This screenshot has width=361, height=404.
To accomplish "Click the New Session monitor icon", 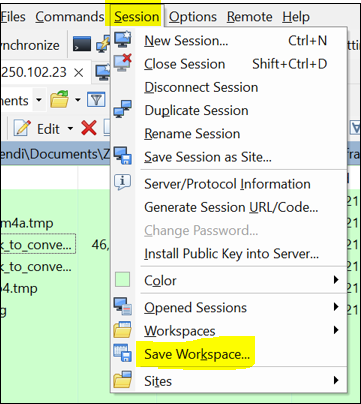I will 122,39.
